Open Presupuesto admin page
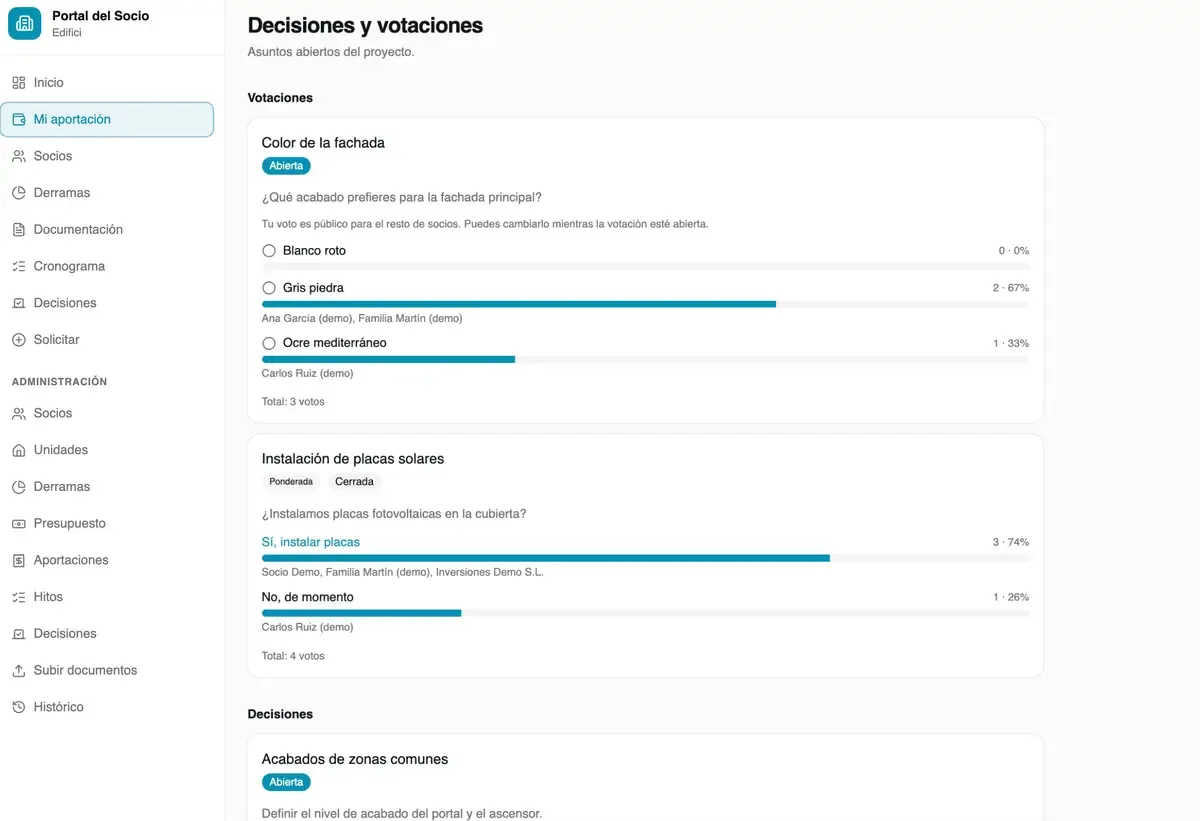Screen dimensions: 1200x821 (107, 524)
